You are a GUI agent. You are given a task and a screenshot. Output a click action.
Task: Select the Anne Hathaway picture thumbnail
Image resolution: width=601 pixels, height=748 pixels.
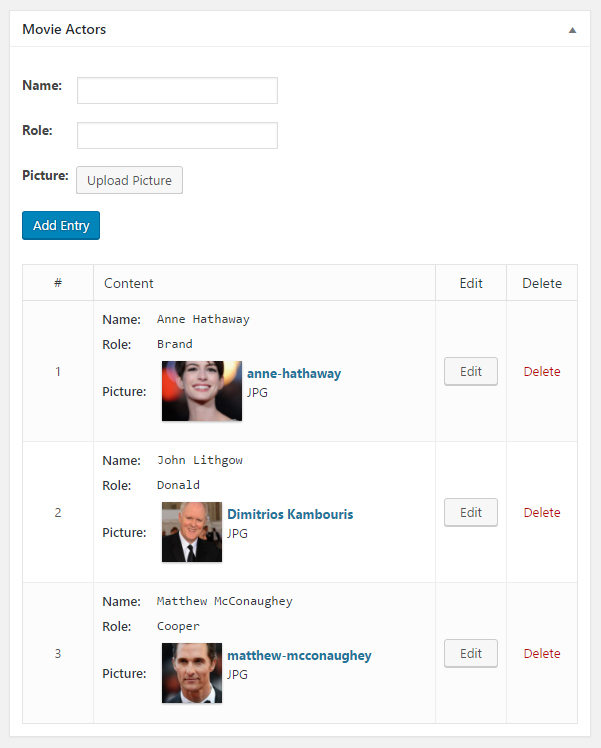[202, 391]
